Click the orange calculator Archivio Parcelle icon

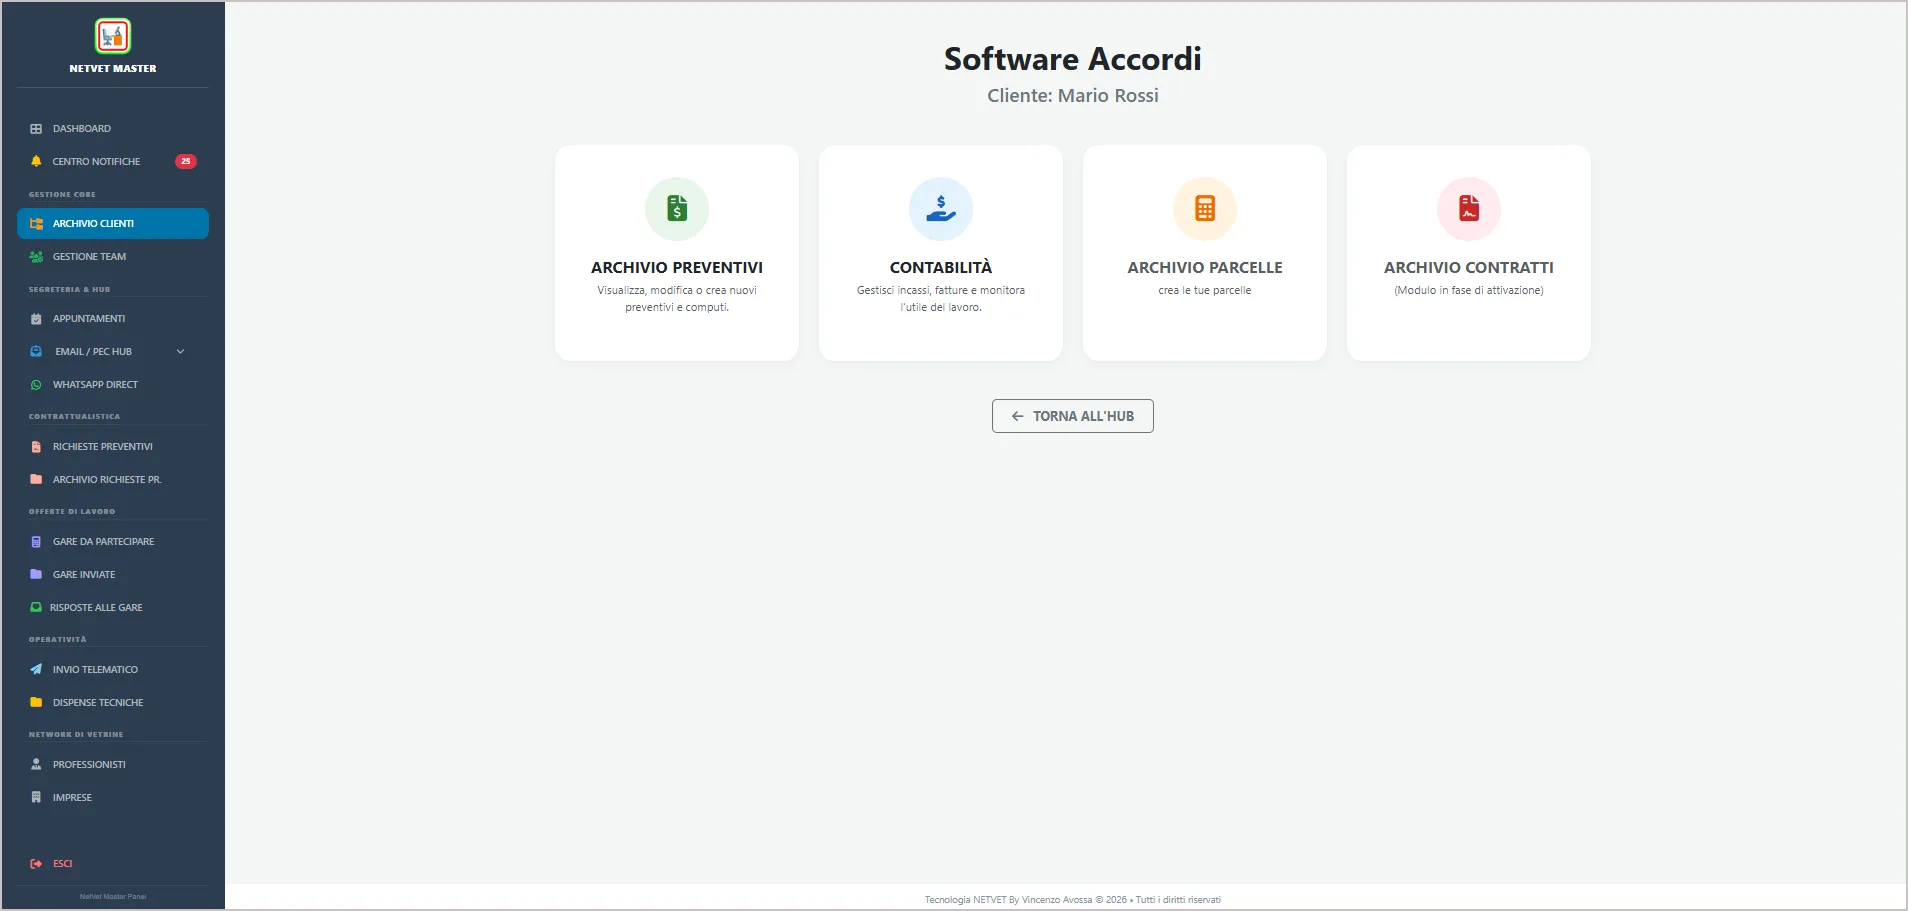click(1205, 209)
